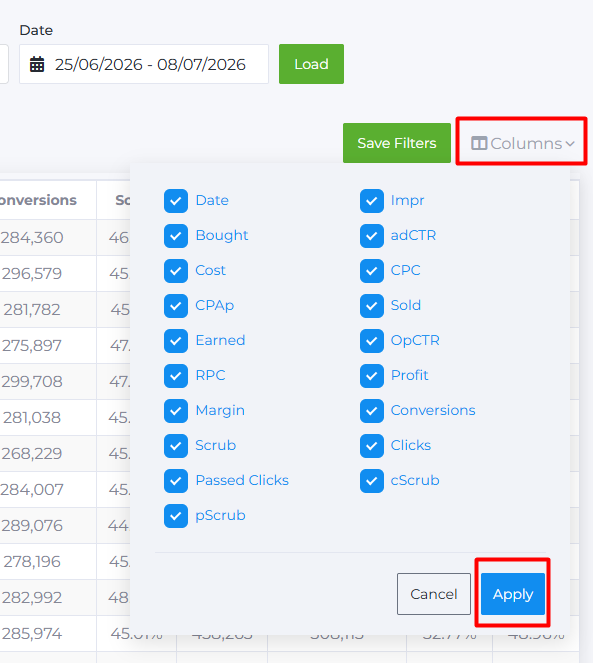Click Cancel in the columns panel
Viewport: 593px width, 663px height.
434,594
